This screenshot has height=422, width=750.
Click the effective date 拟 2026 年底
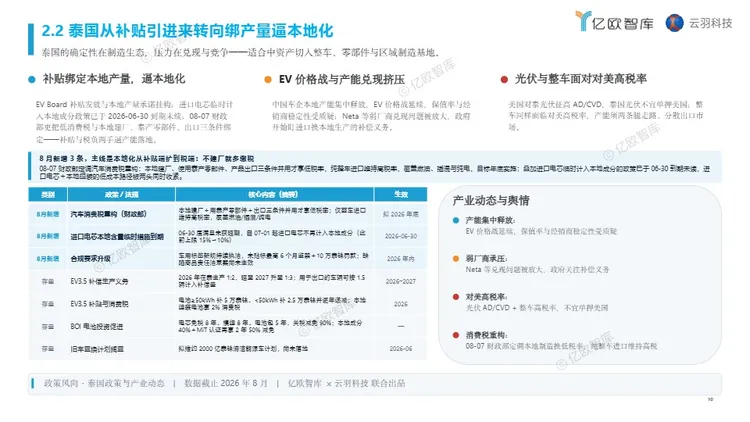coord(401,214)
